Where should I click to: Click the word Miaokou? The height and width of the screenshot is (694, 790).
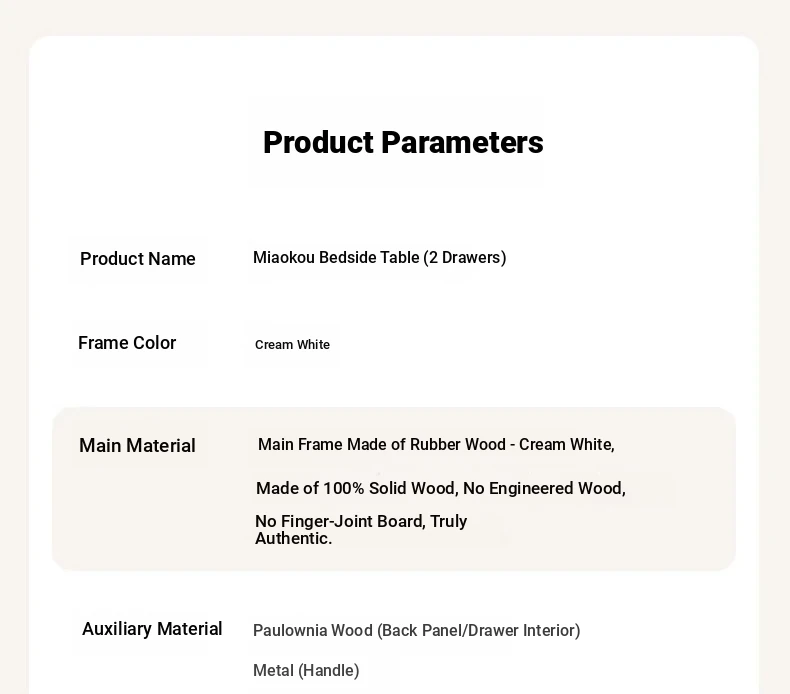pos(284,258)
